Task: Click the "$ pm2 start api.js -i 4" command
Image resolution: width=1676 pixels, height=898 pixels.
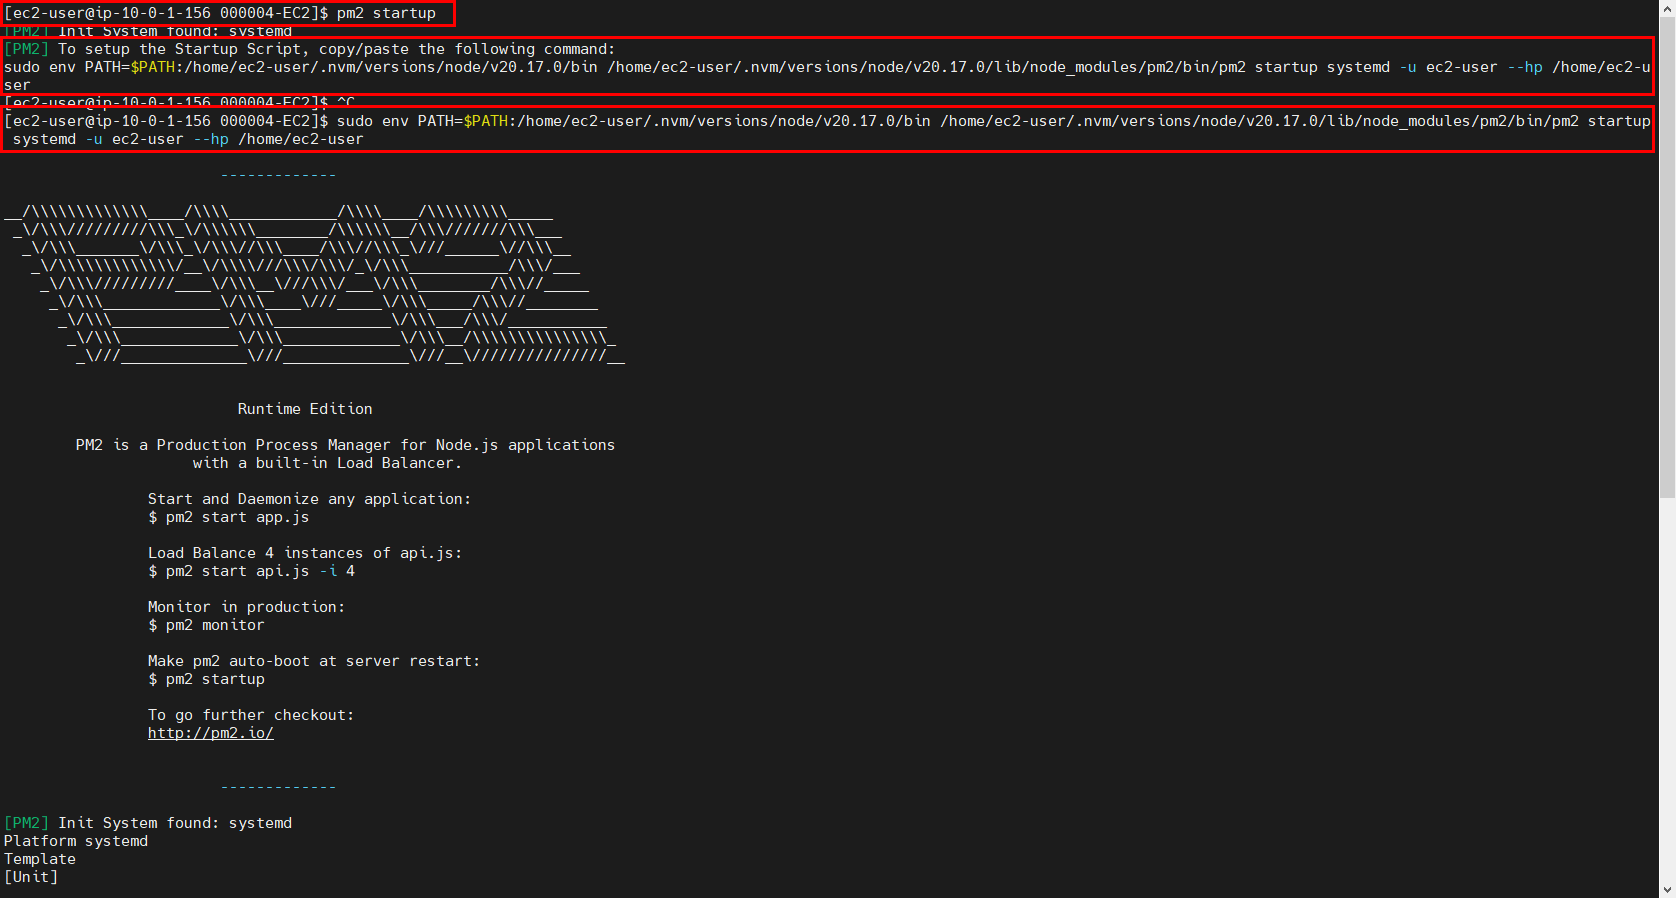Action: [251, 571]
